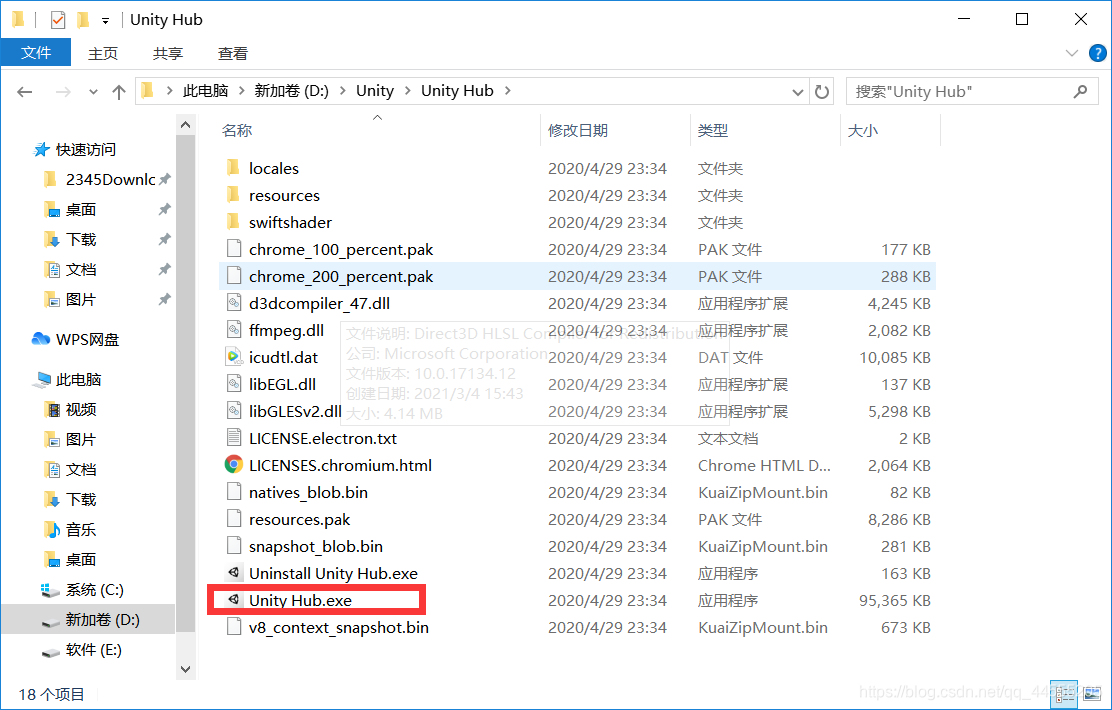The width and height of the screenshot is (1112, 710).
Task: Select libGLESv2.dll file name
Action: click(296, 411)
